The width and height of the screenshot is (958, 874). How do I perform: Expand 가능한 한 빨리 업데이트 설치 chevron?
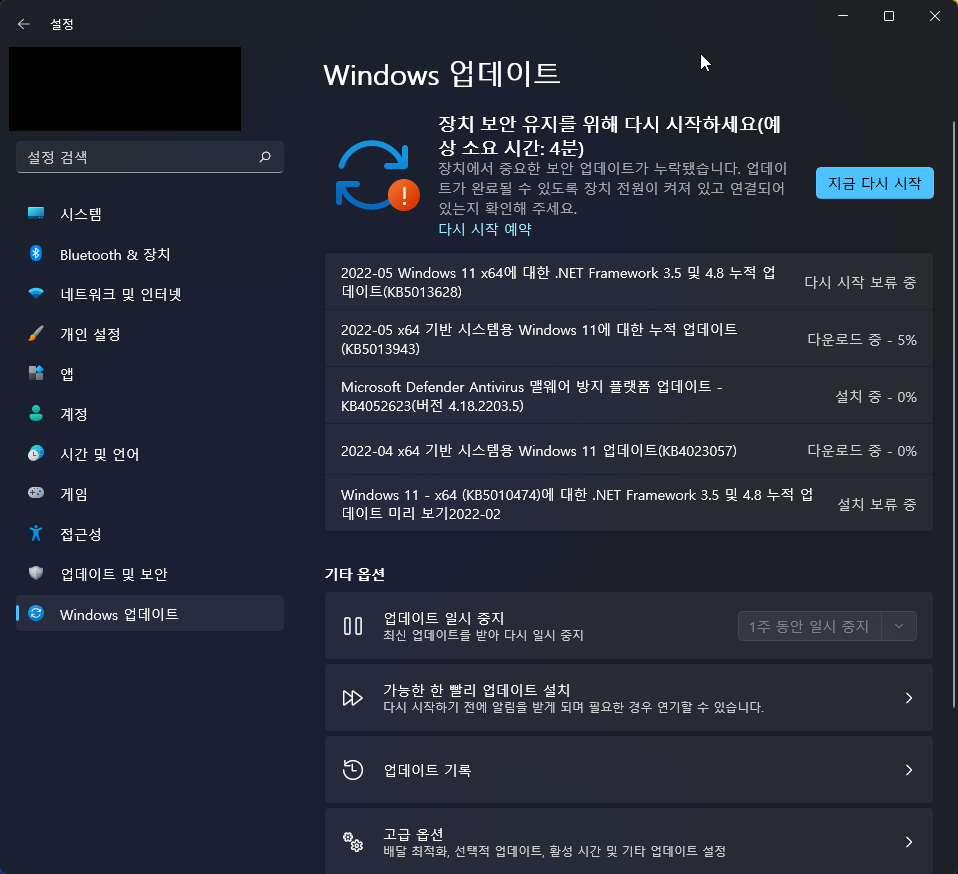[x=909, y=698]
